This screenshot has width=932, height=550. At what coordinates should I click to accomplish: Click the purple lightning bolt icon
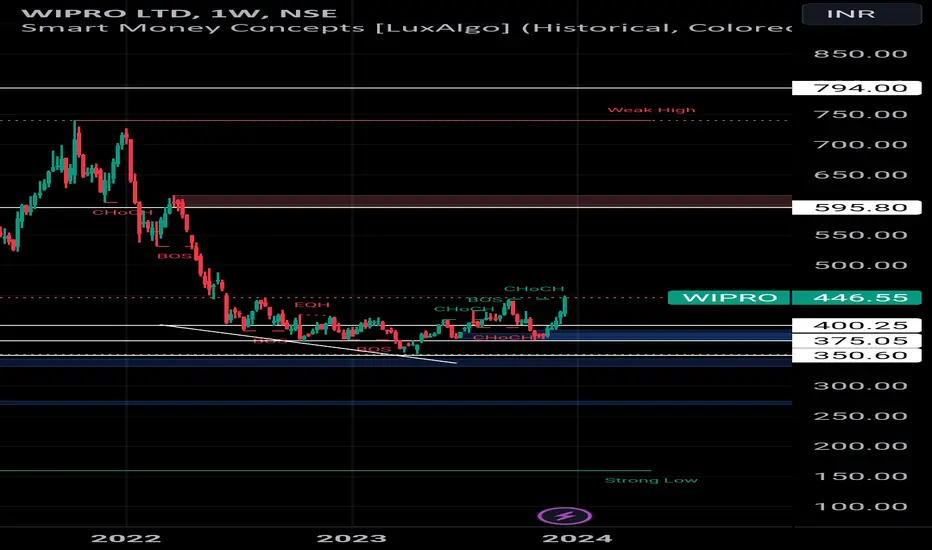tap(564, 516)
